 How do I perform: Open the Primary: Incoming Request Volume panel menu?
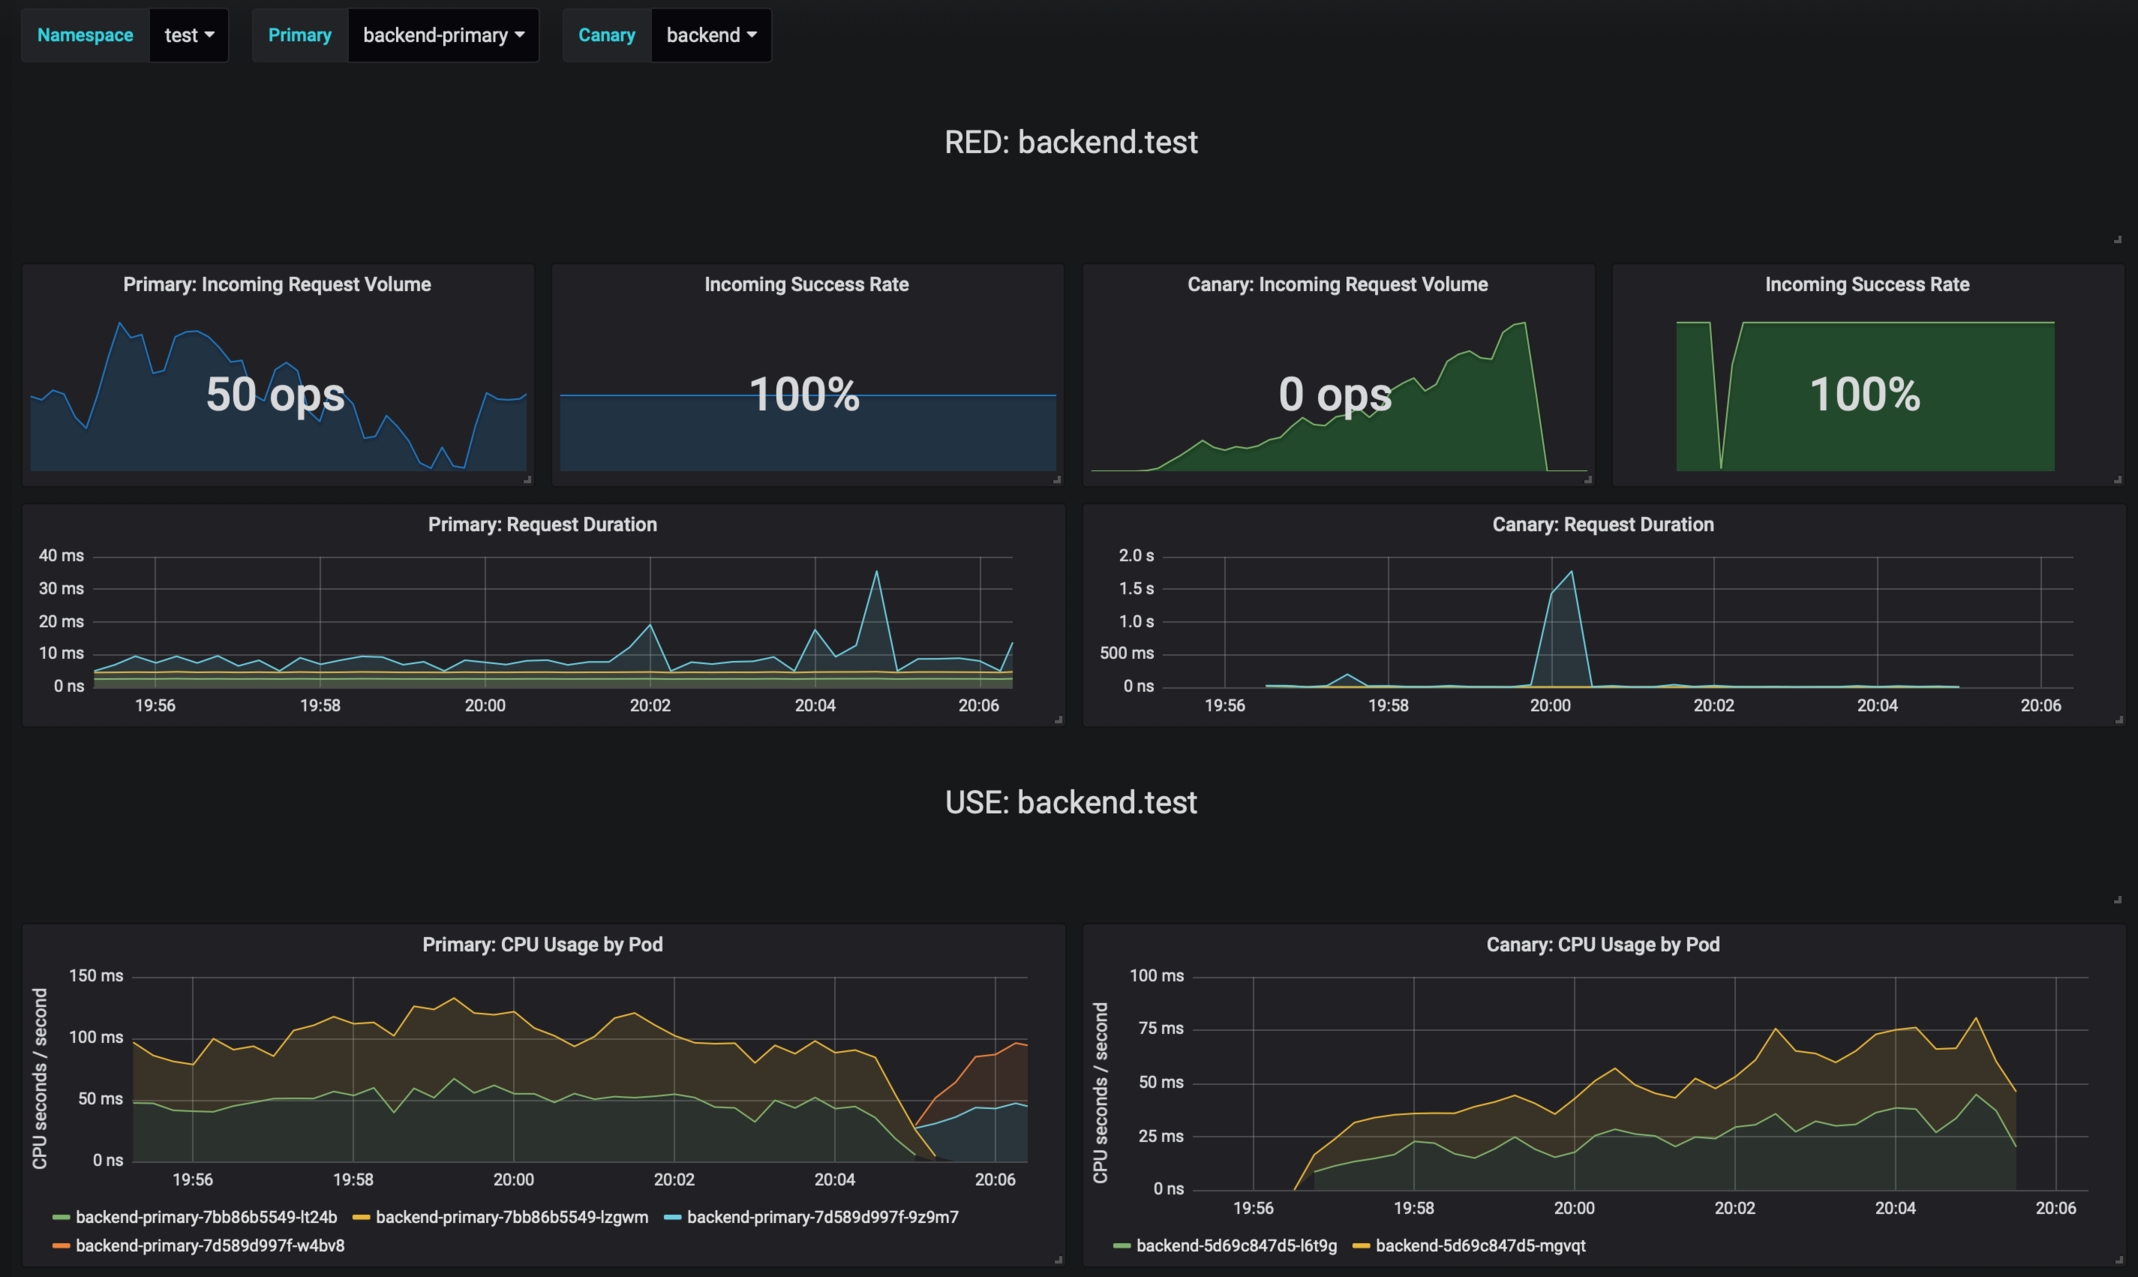277,284
